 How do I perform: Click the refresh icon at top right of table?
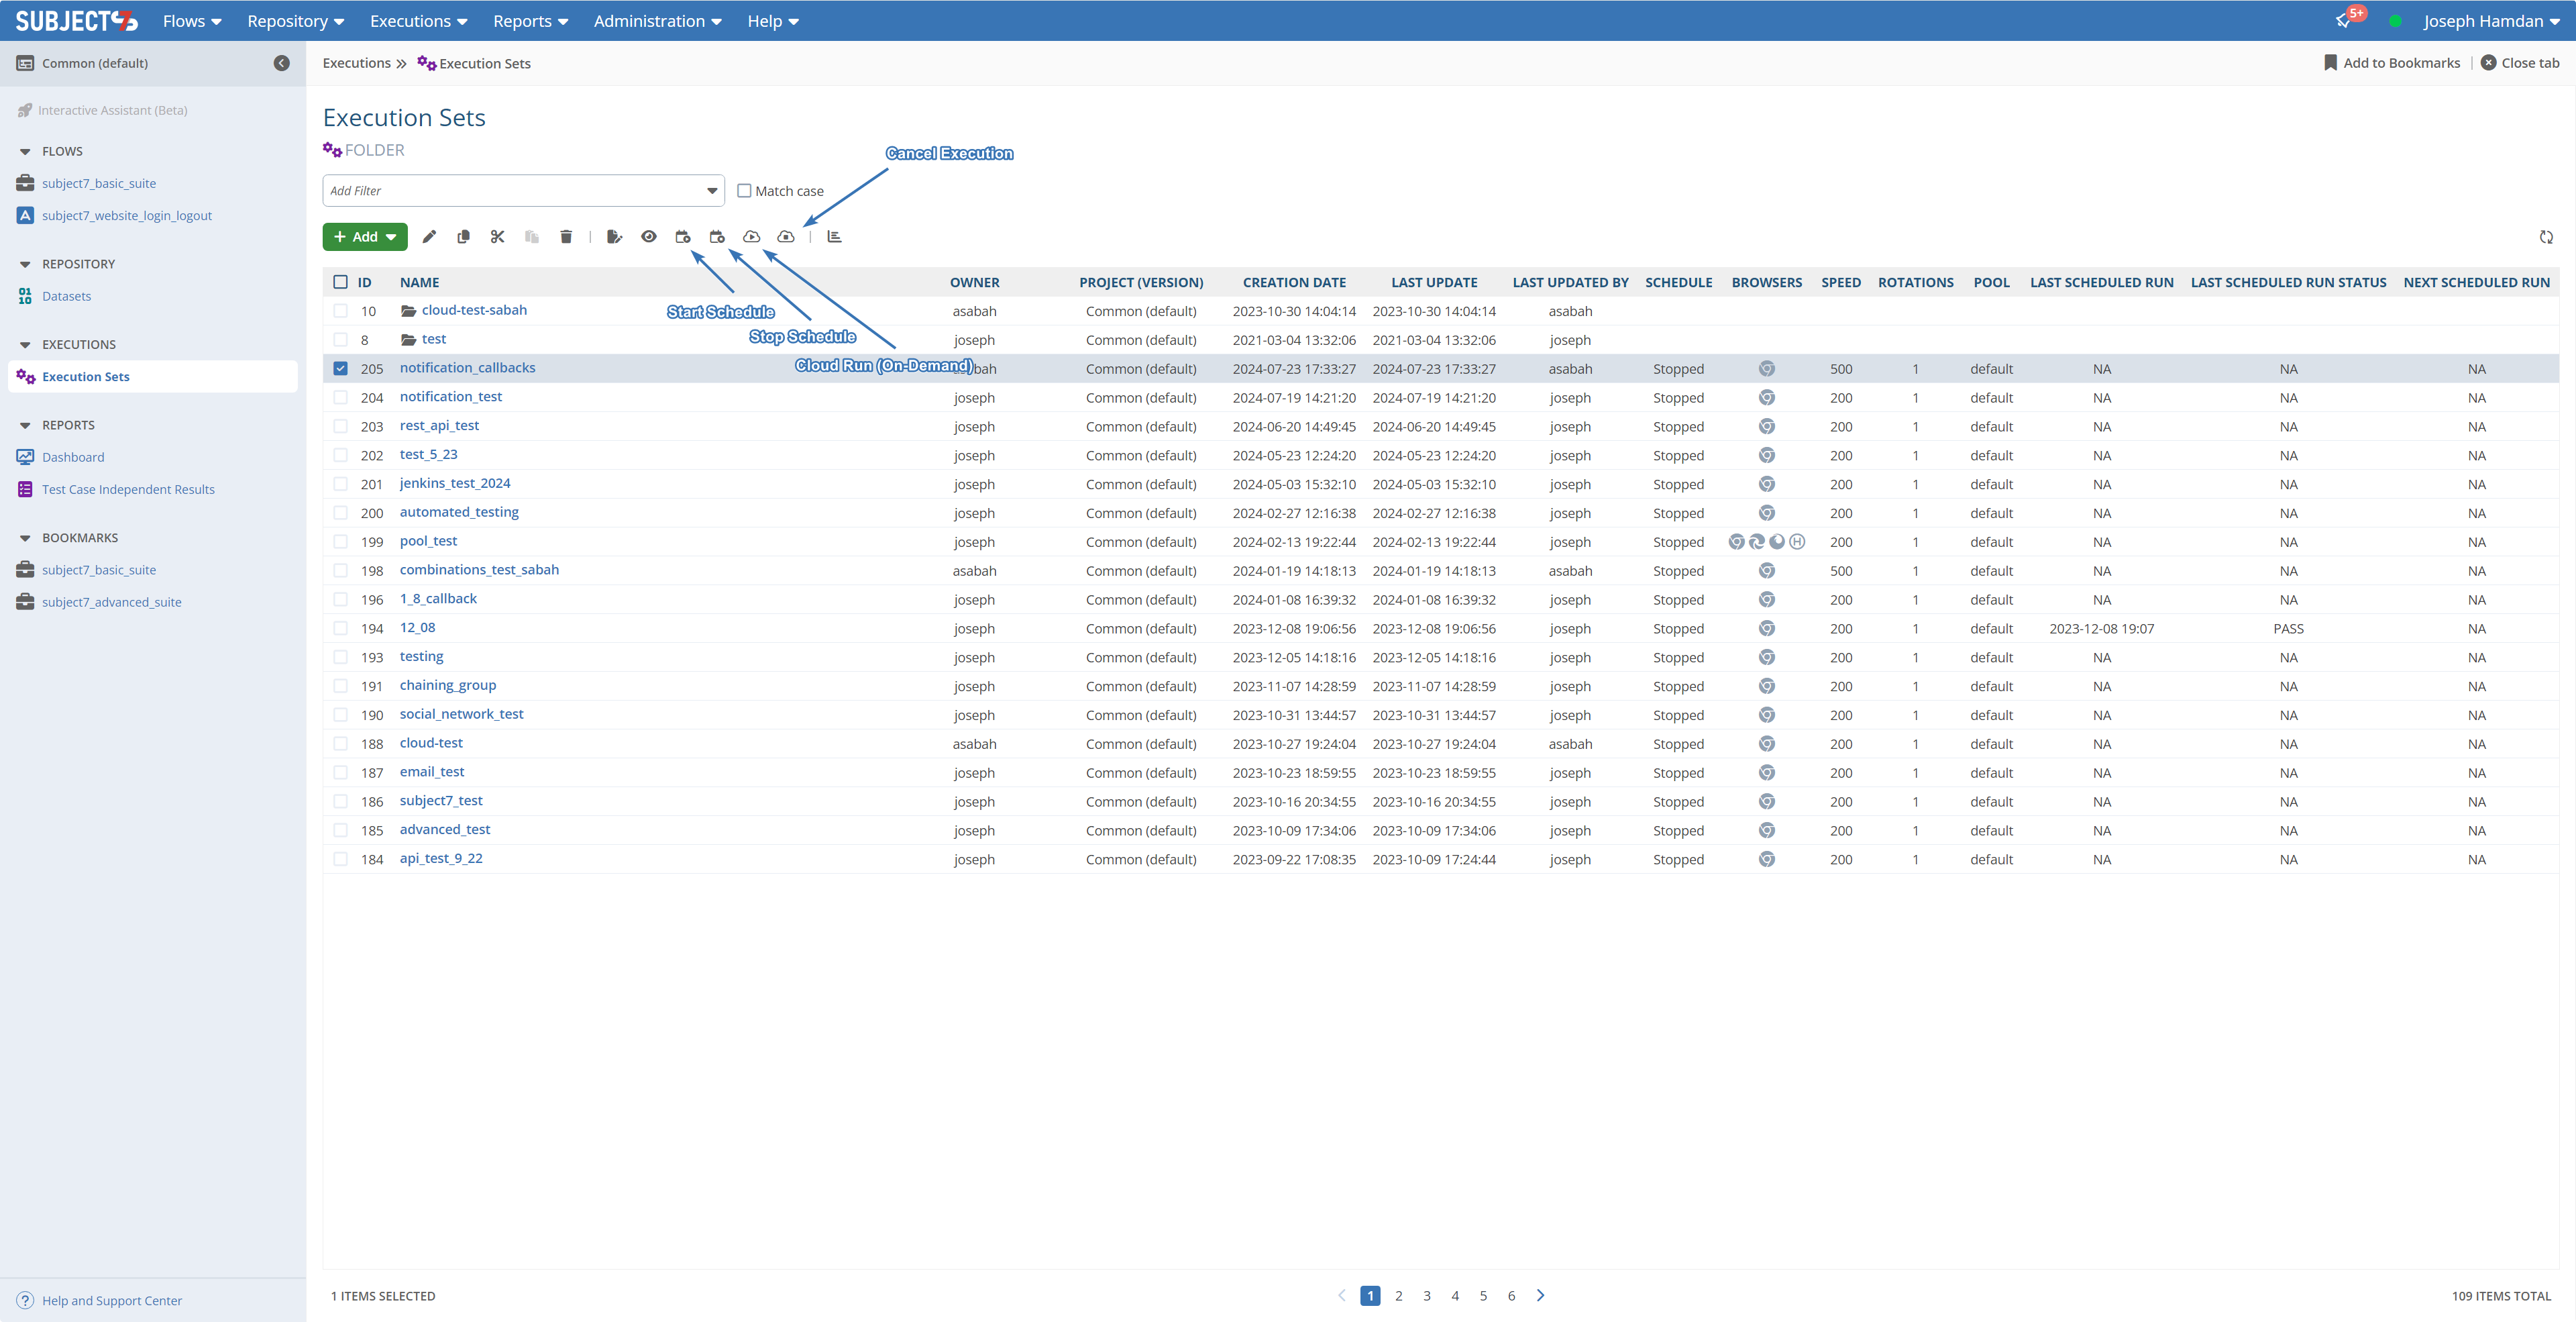(x=2546, y=237)
